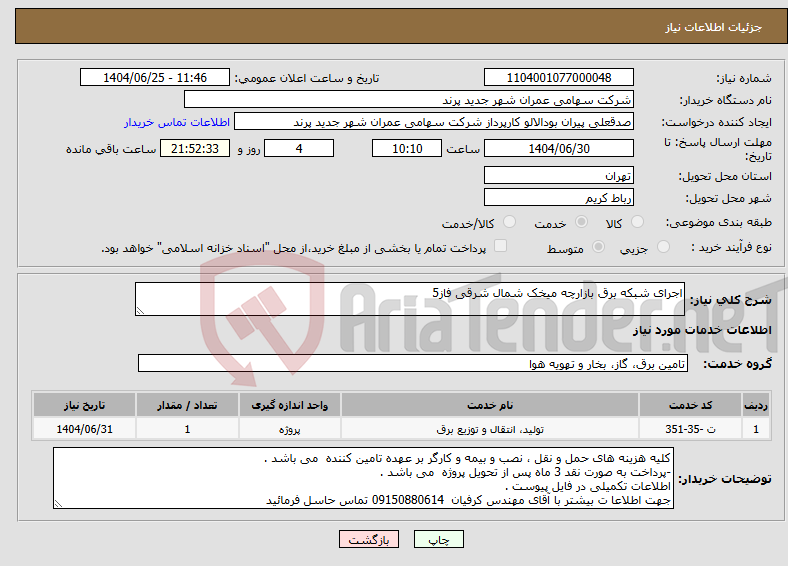Click service code cell ت -35-351

(691, 429)
